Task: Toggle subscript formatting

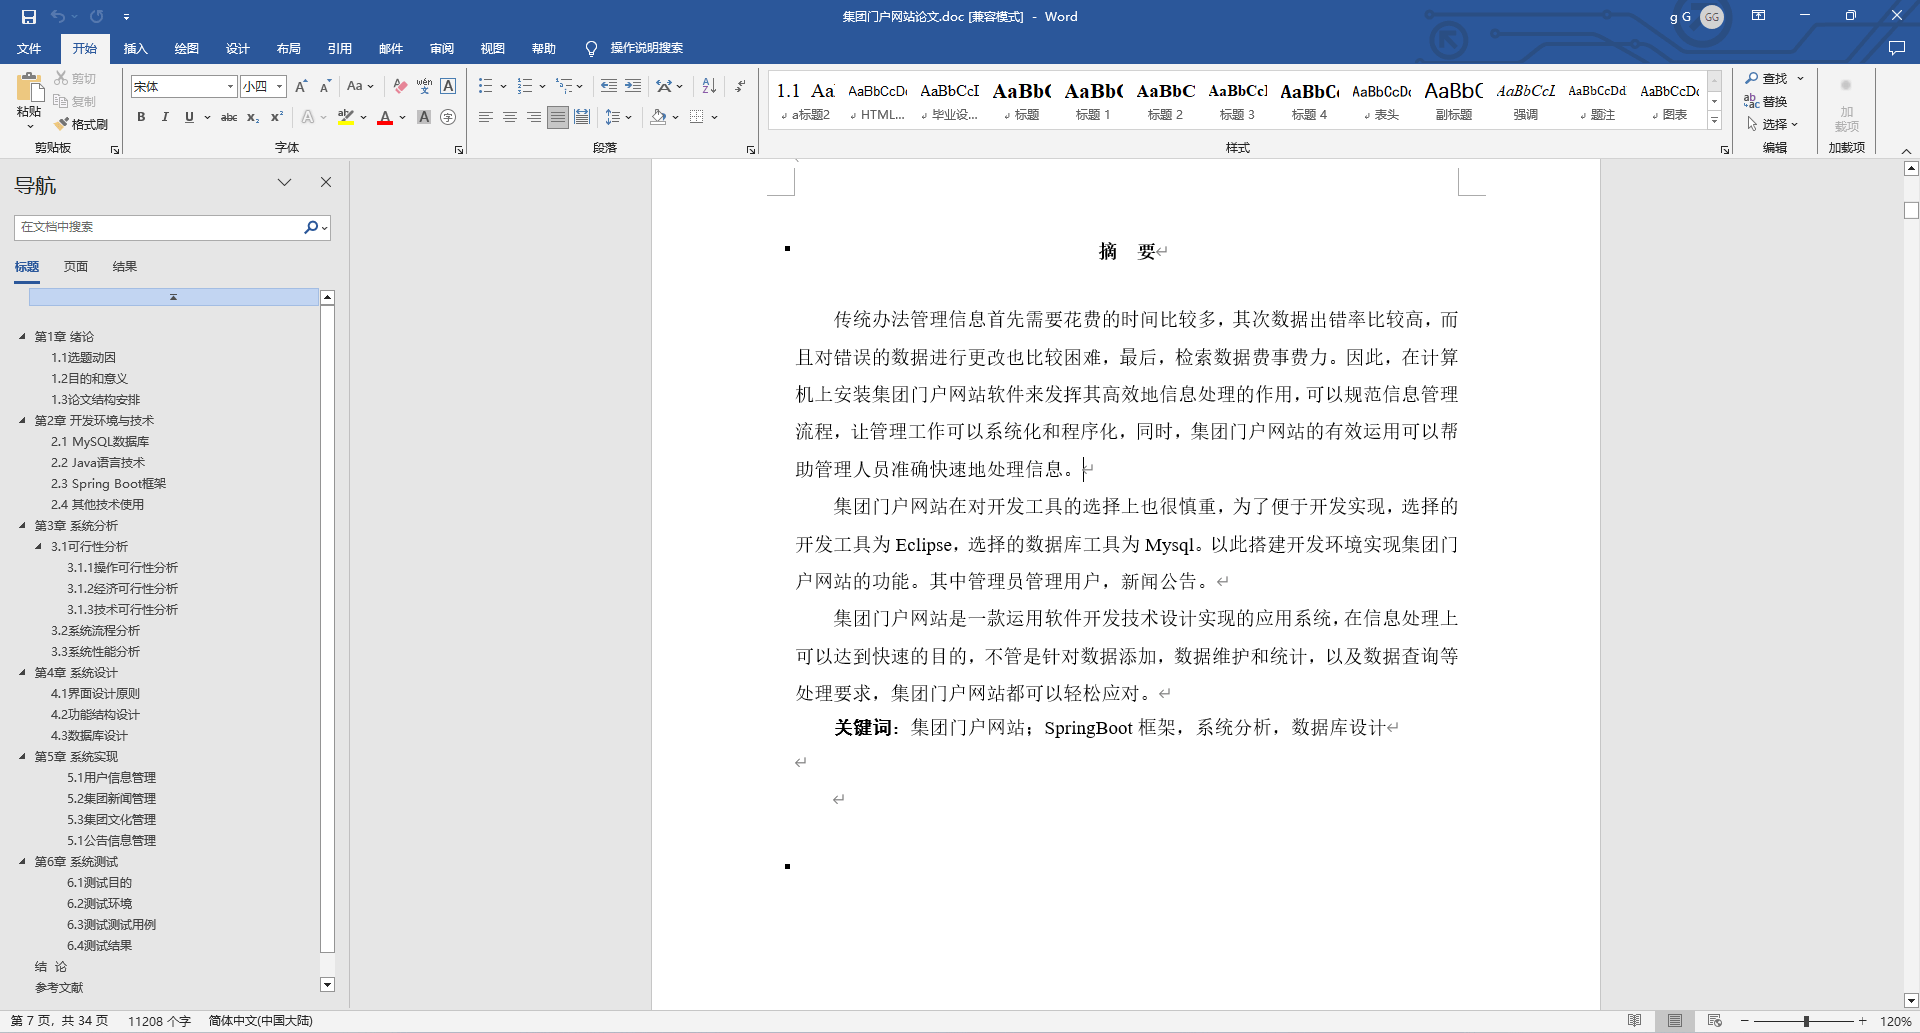Action: click(x=253, y=117)
